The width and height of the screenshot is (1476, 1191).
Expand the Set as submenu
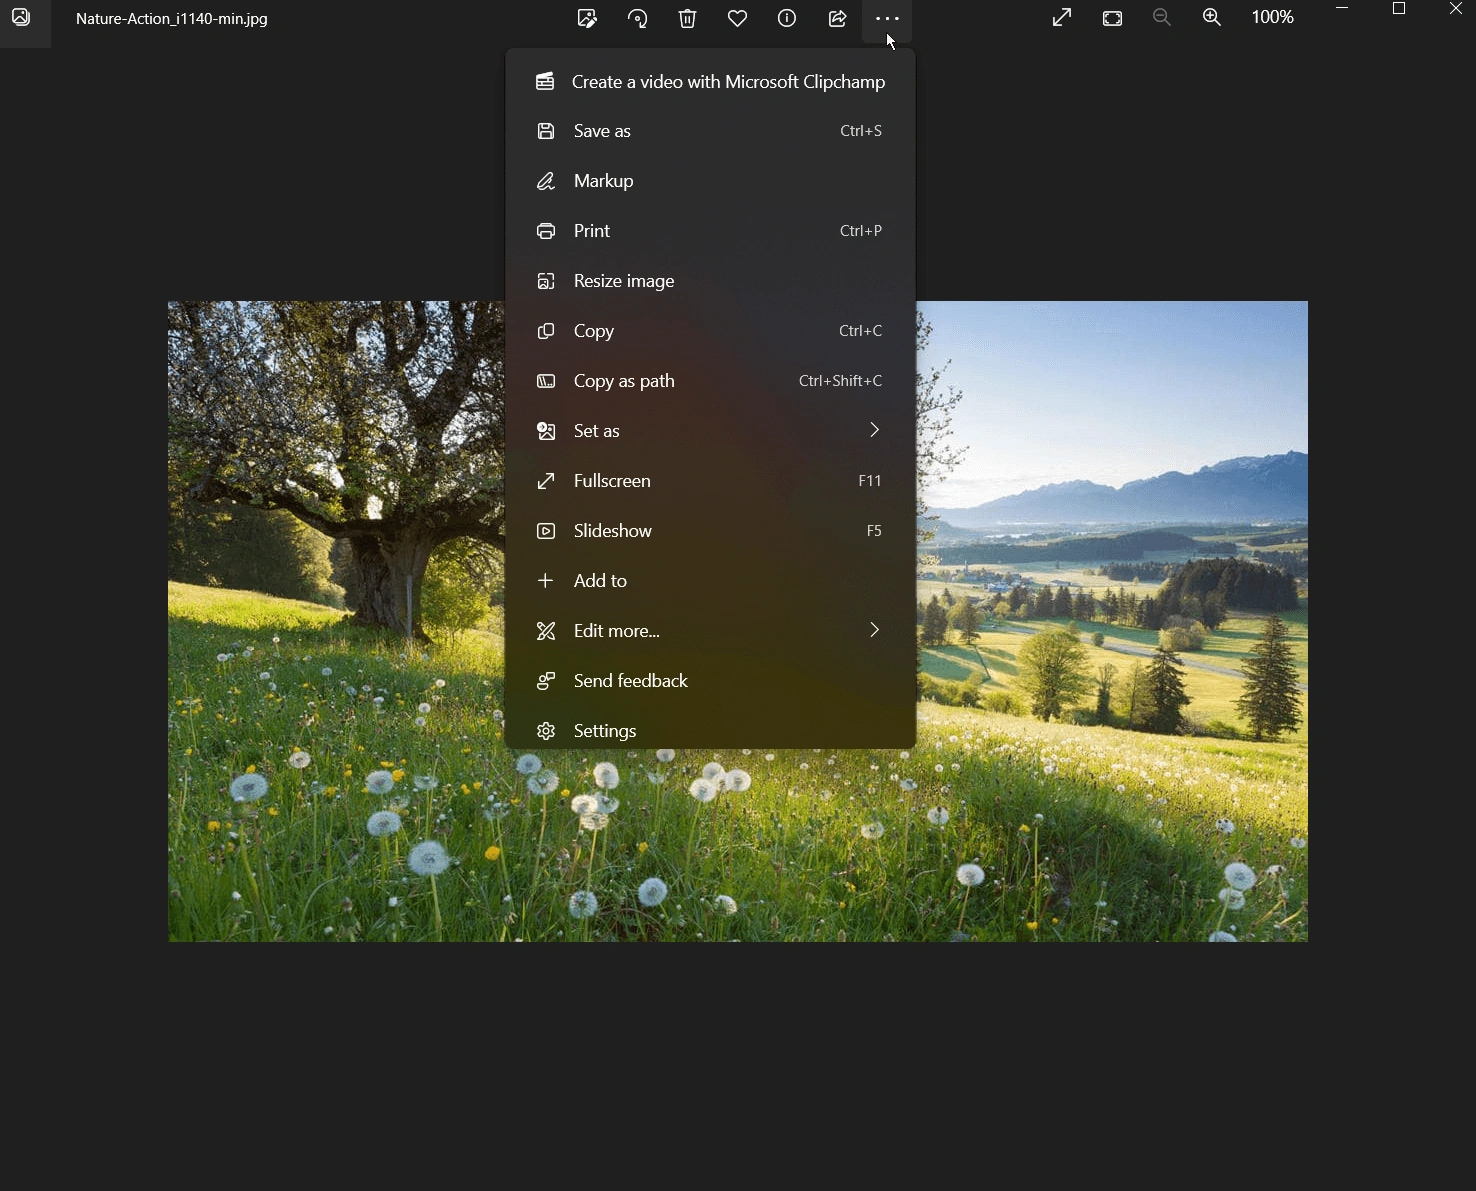(x=710, y=431)
